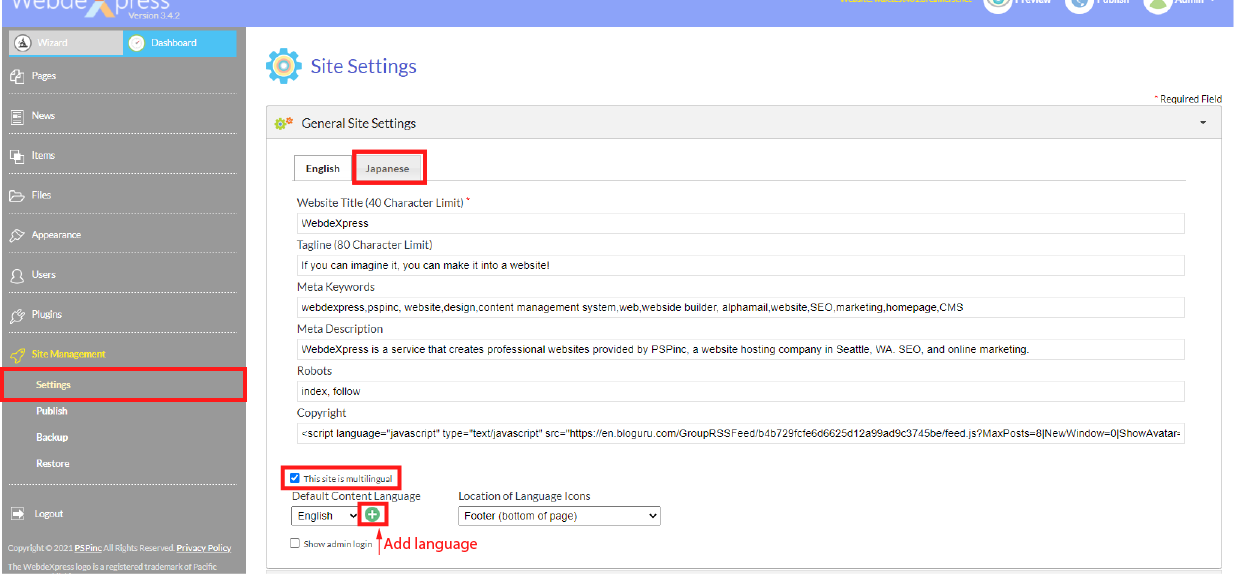Switch to the Japanese tab
Image resolution: width=1234 pixels, height=574 pixels.
(388, 168)
